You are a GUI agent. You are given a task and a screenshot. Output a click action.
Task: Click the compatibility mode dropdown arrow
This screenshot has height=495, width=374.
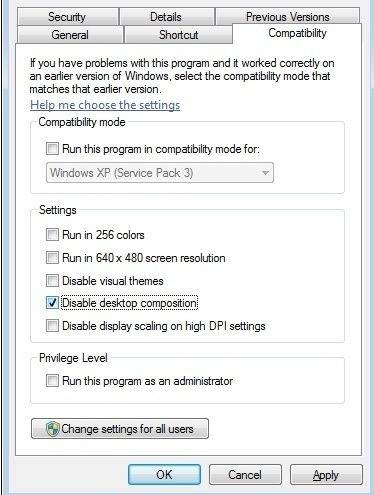coord(265,173)
